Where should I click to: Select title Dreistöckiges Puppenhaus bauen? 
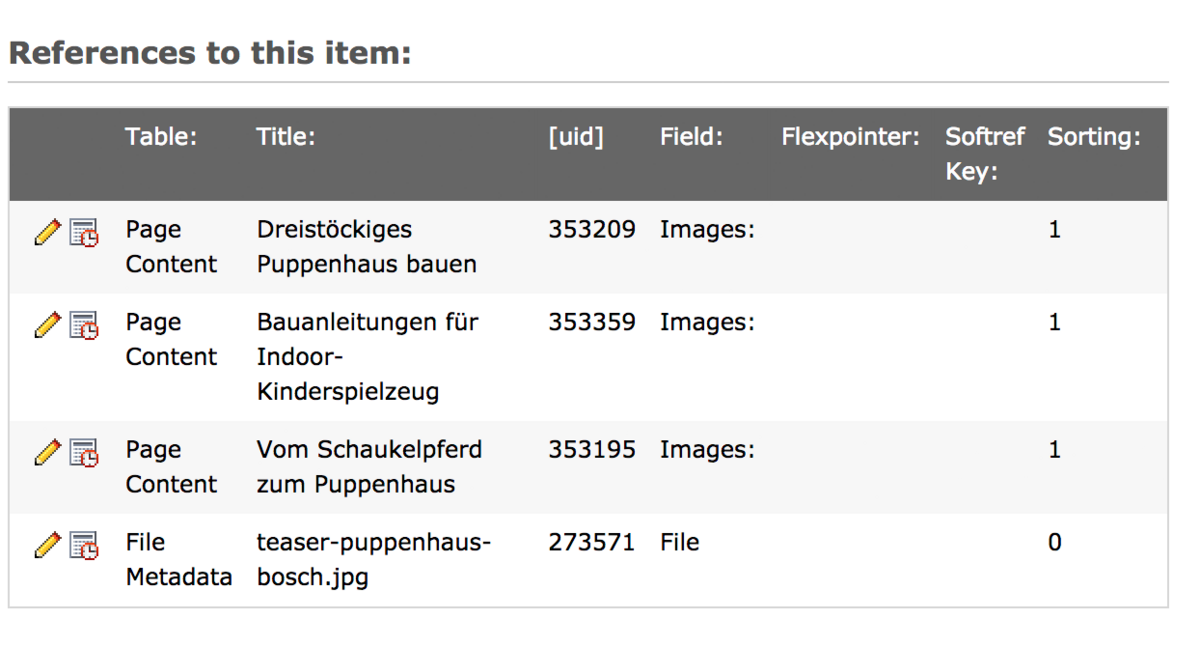click(x=367, y=247)
